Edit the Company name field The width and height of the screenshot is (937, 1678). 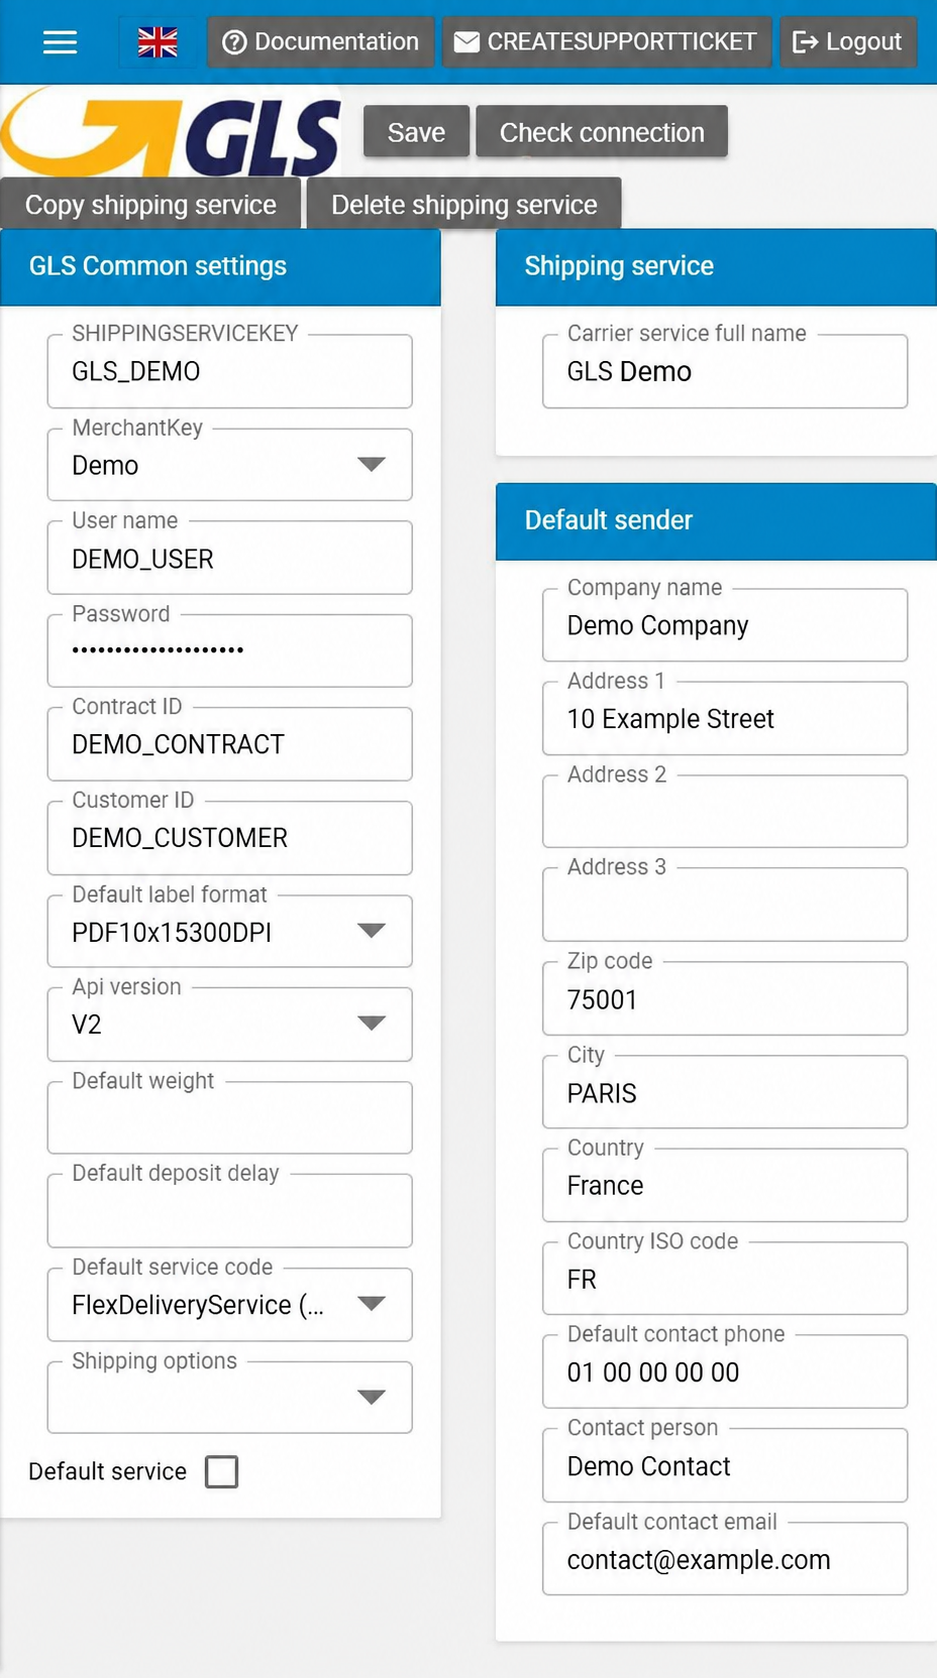pyautogui.click(x=725, y=625)
